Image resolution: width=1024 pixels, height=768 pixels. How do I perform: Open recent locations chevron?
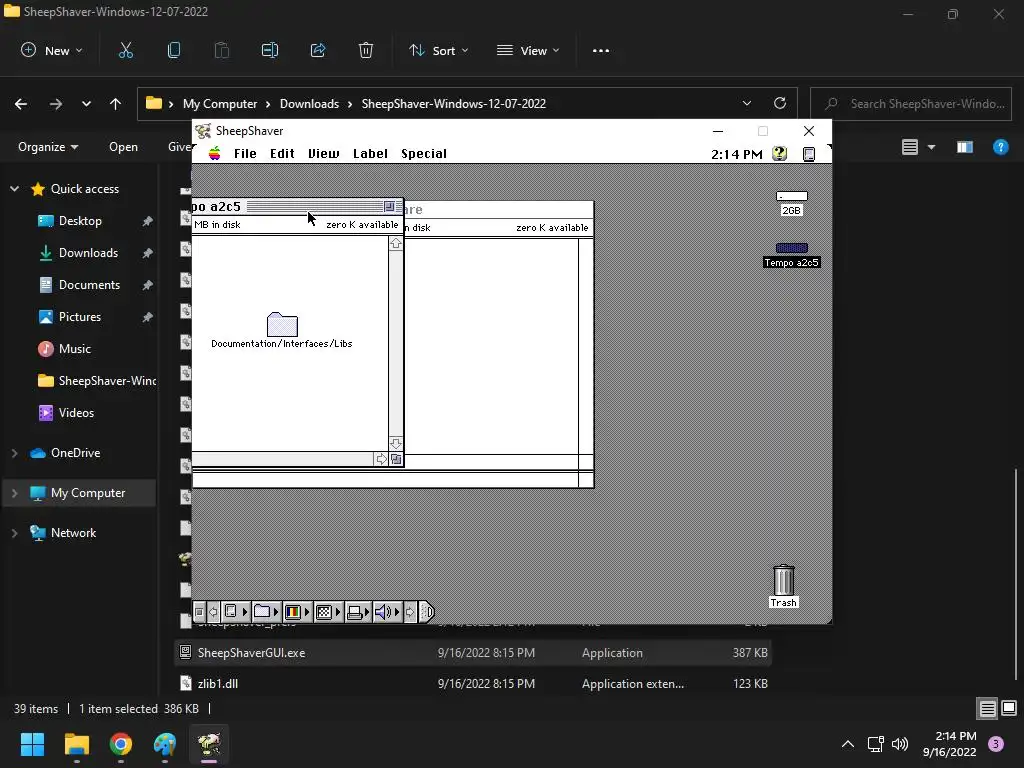point(86,104)
